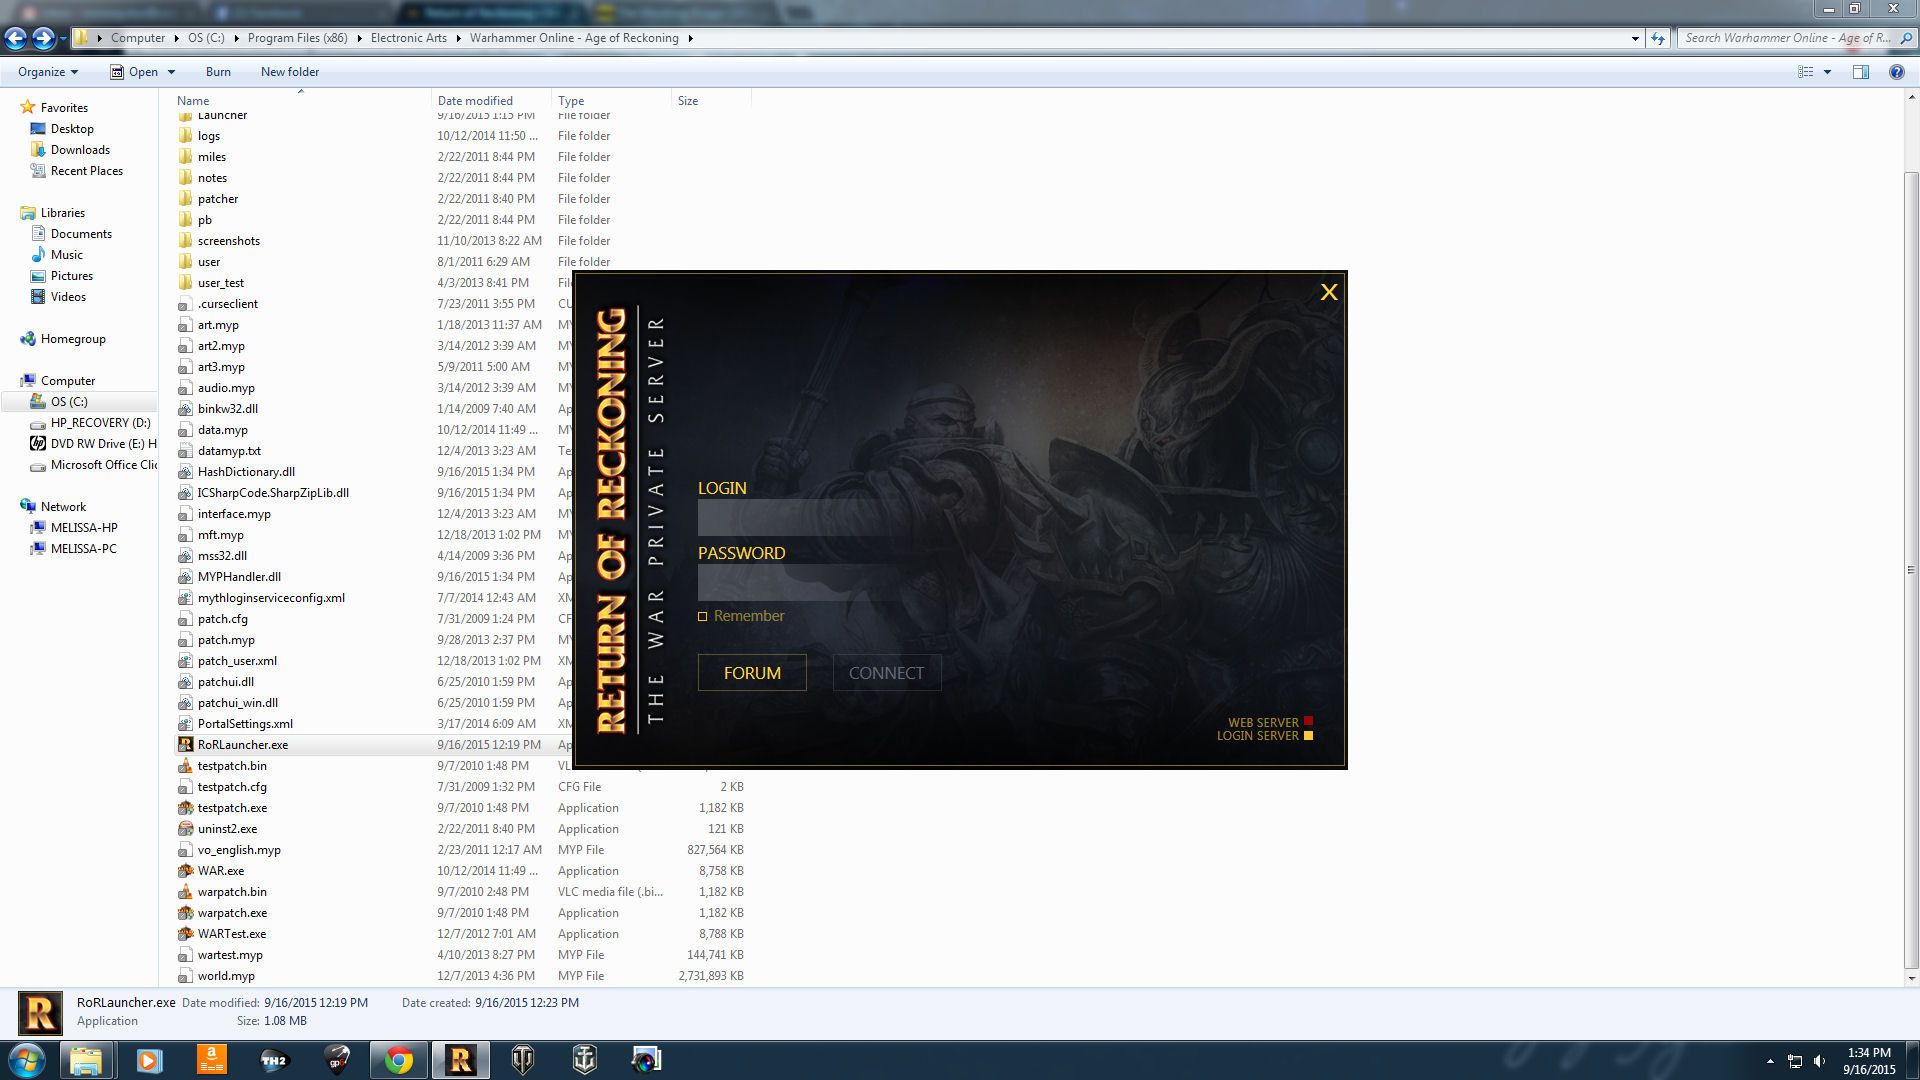Toggle the preview pane icon
Screen dimensions: 1920x1080
point(1861,72)
